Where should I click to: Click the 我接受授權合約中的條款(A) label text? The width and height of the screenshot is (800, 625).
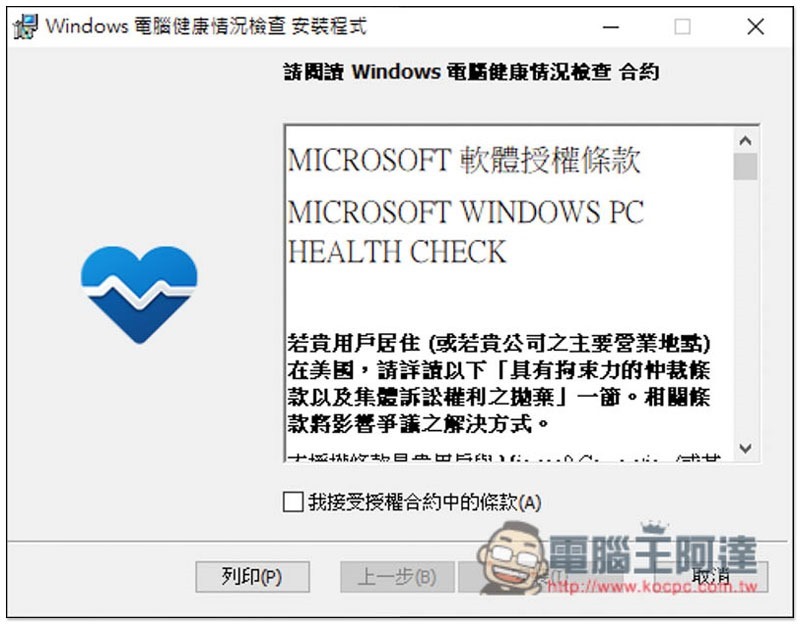click(x=424, y=502)
